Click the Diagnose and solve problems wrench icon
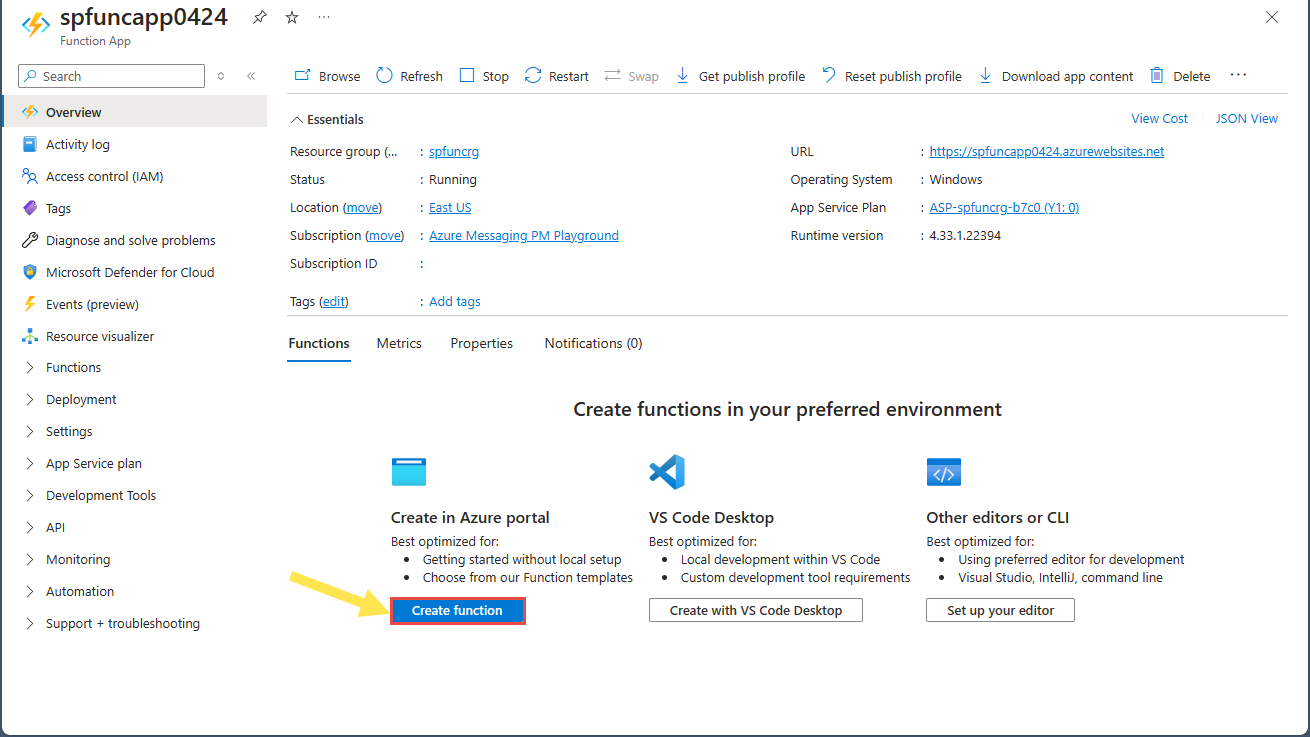The width and height of the screenshot is (1310, 737). 30,240
